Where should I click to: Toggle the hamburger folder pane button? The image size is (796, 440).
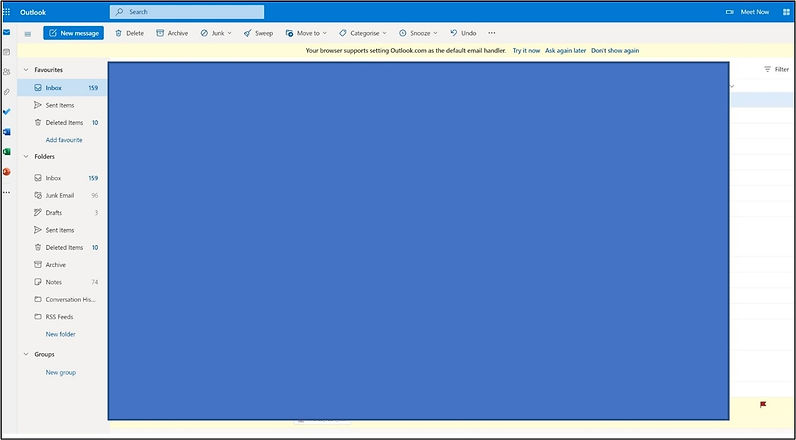[x=28, y=34]
